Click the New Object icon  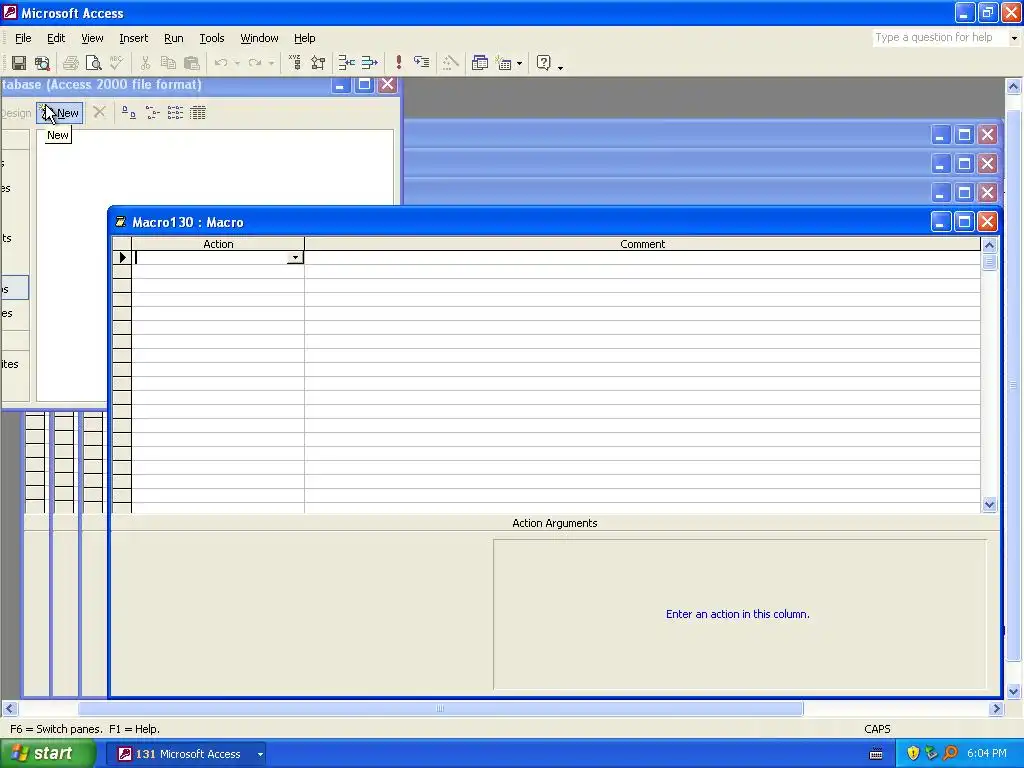(x=504, y=63)
